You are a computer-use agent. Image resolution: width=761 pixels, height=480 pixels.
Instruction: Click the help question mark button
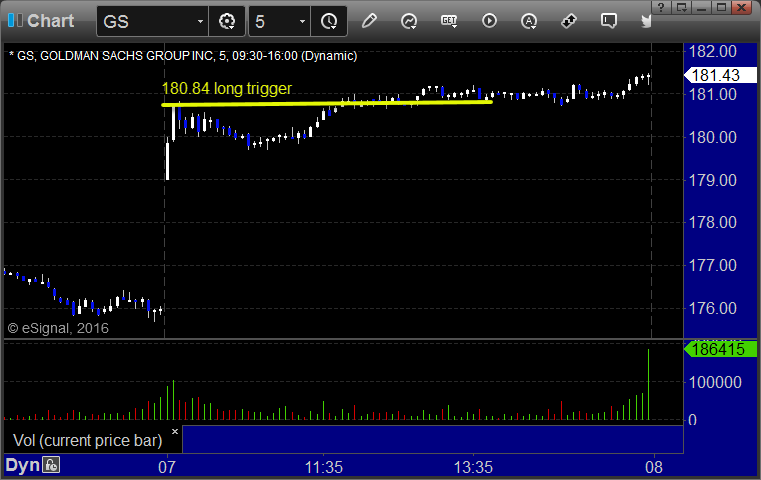(661, 7)
